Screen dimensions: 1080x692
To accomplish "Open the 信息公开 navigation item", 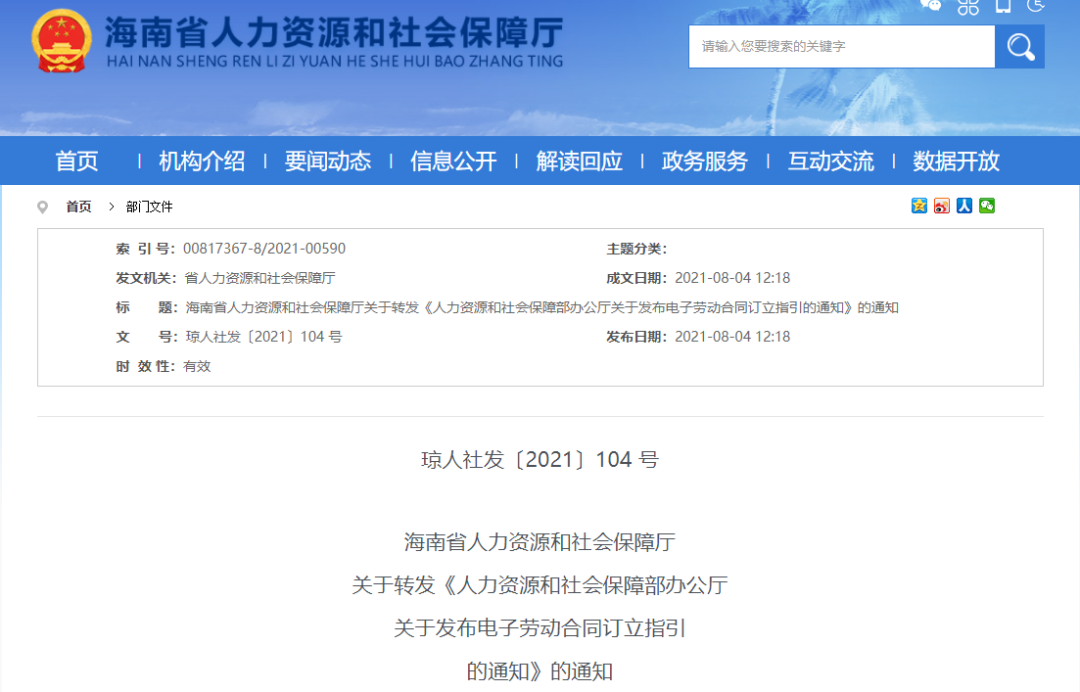I will [x=453, y=161].
